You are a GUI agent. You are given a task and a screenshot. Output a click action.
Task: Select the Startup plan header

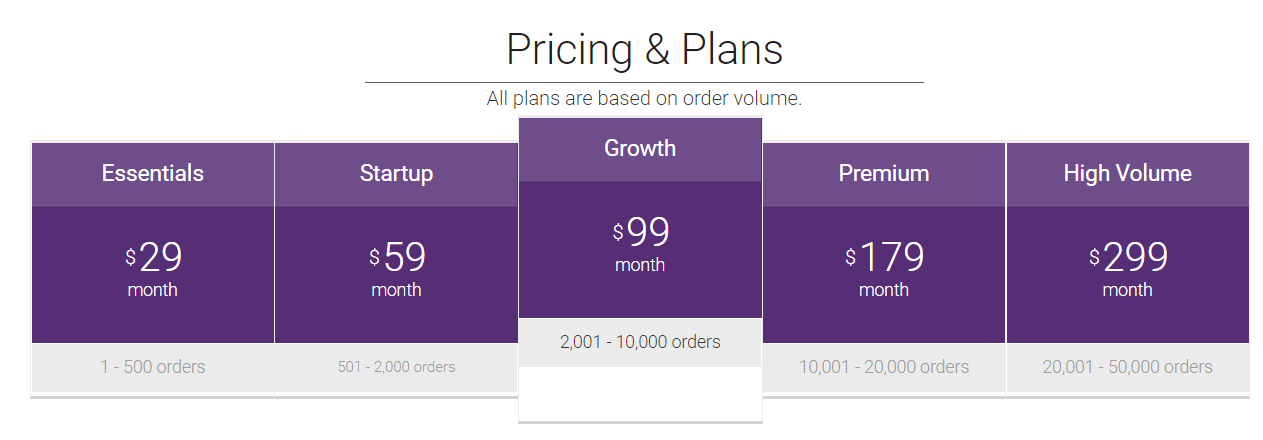pos(396,173)
